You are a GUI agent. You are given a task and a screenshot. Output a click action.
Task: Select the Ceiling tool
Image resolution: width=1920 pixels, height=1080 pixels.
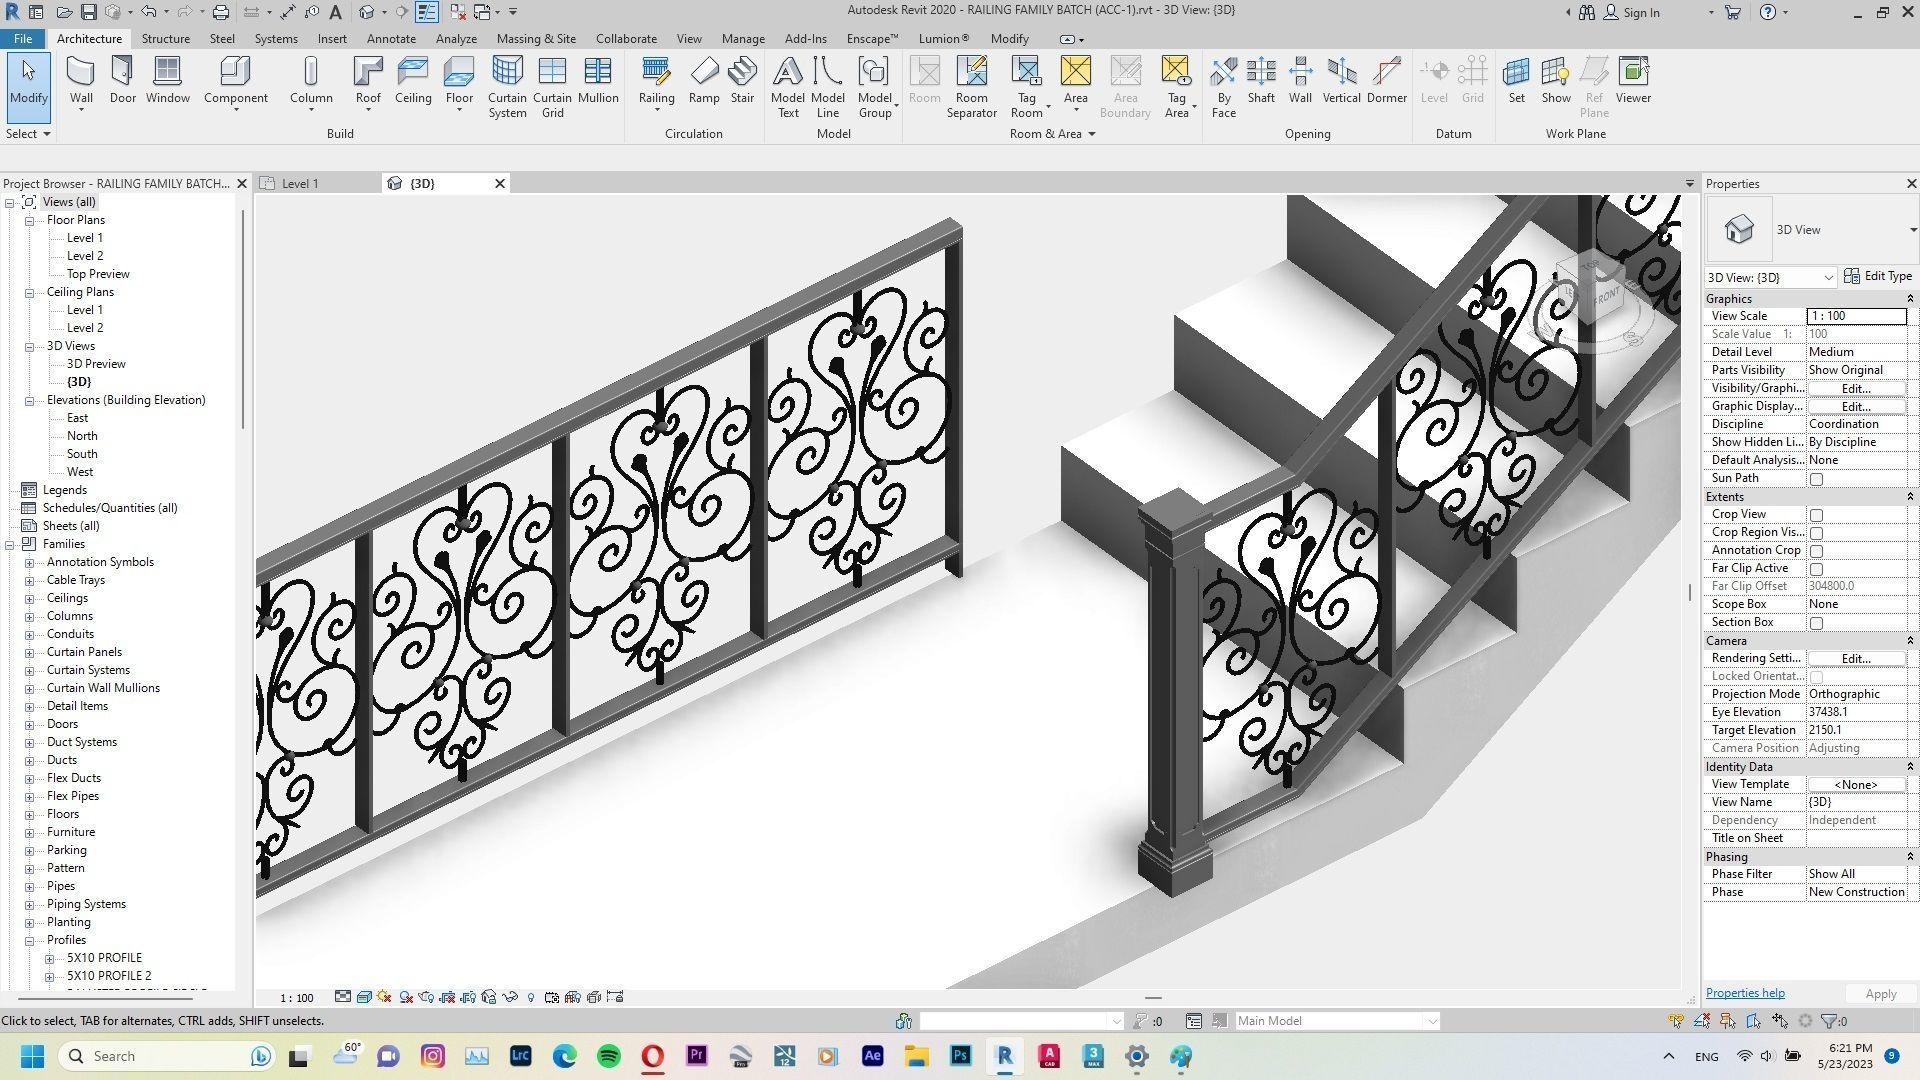point(413,82)
